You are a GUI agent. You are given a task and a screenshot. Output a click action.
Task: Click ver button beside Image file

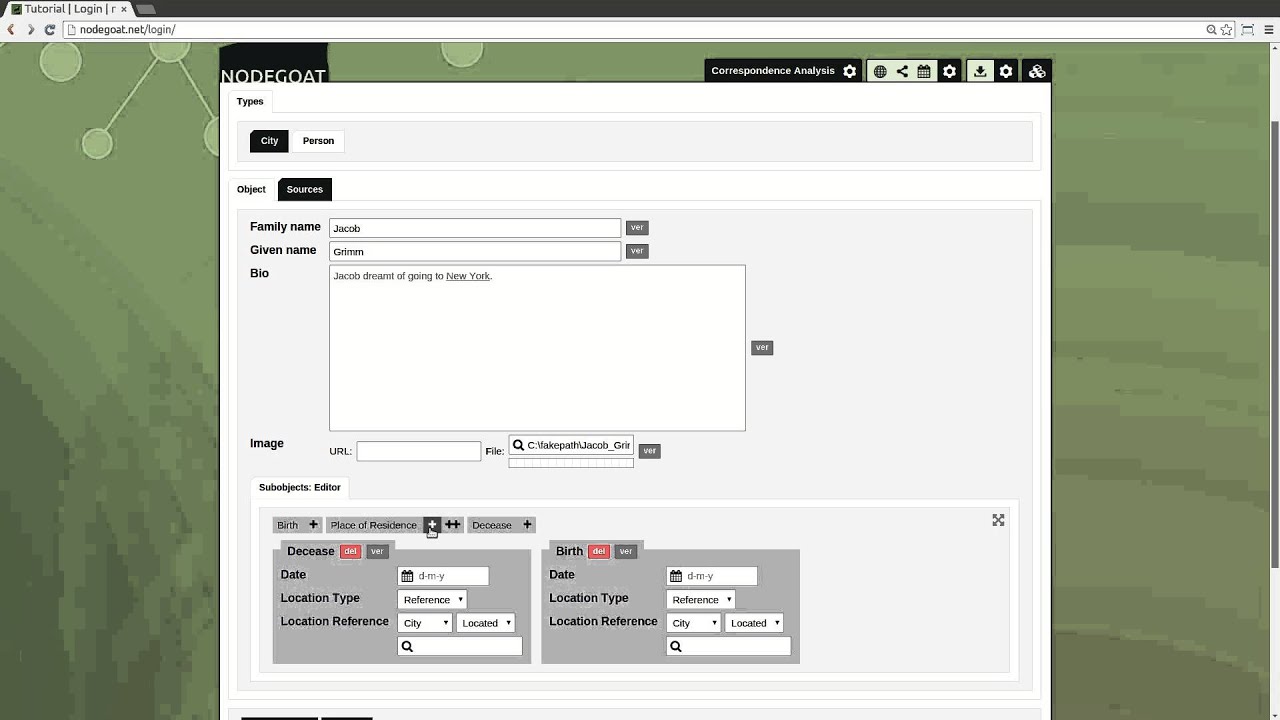pos(649,451)
